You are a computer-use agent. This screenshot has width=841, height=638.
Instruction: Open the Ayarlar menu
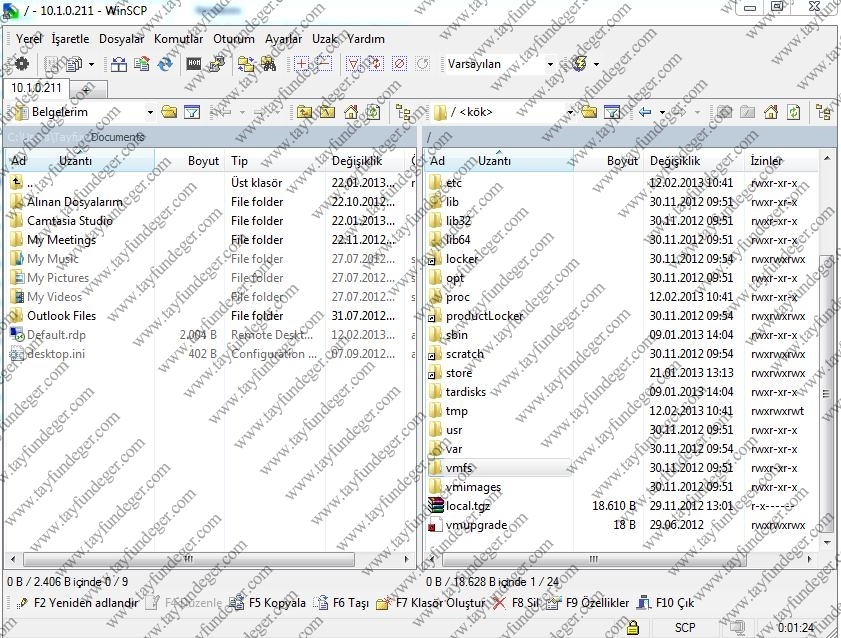click(x=283, y=39)
